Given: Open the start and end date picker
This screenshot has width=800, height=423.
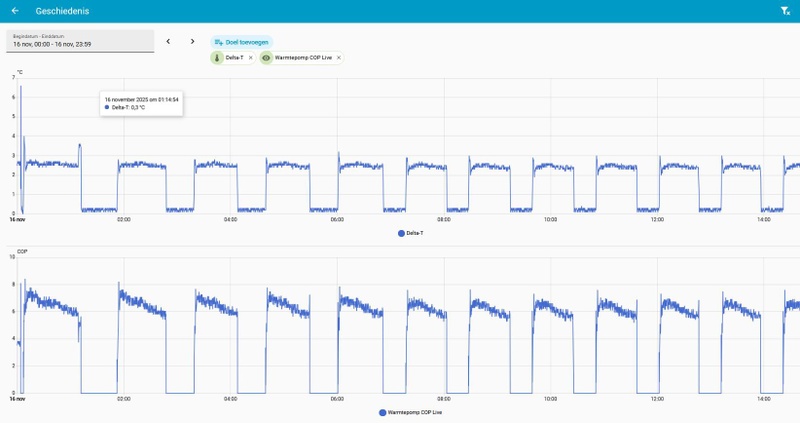Looking at the screenshot, I should [80, 41].
